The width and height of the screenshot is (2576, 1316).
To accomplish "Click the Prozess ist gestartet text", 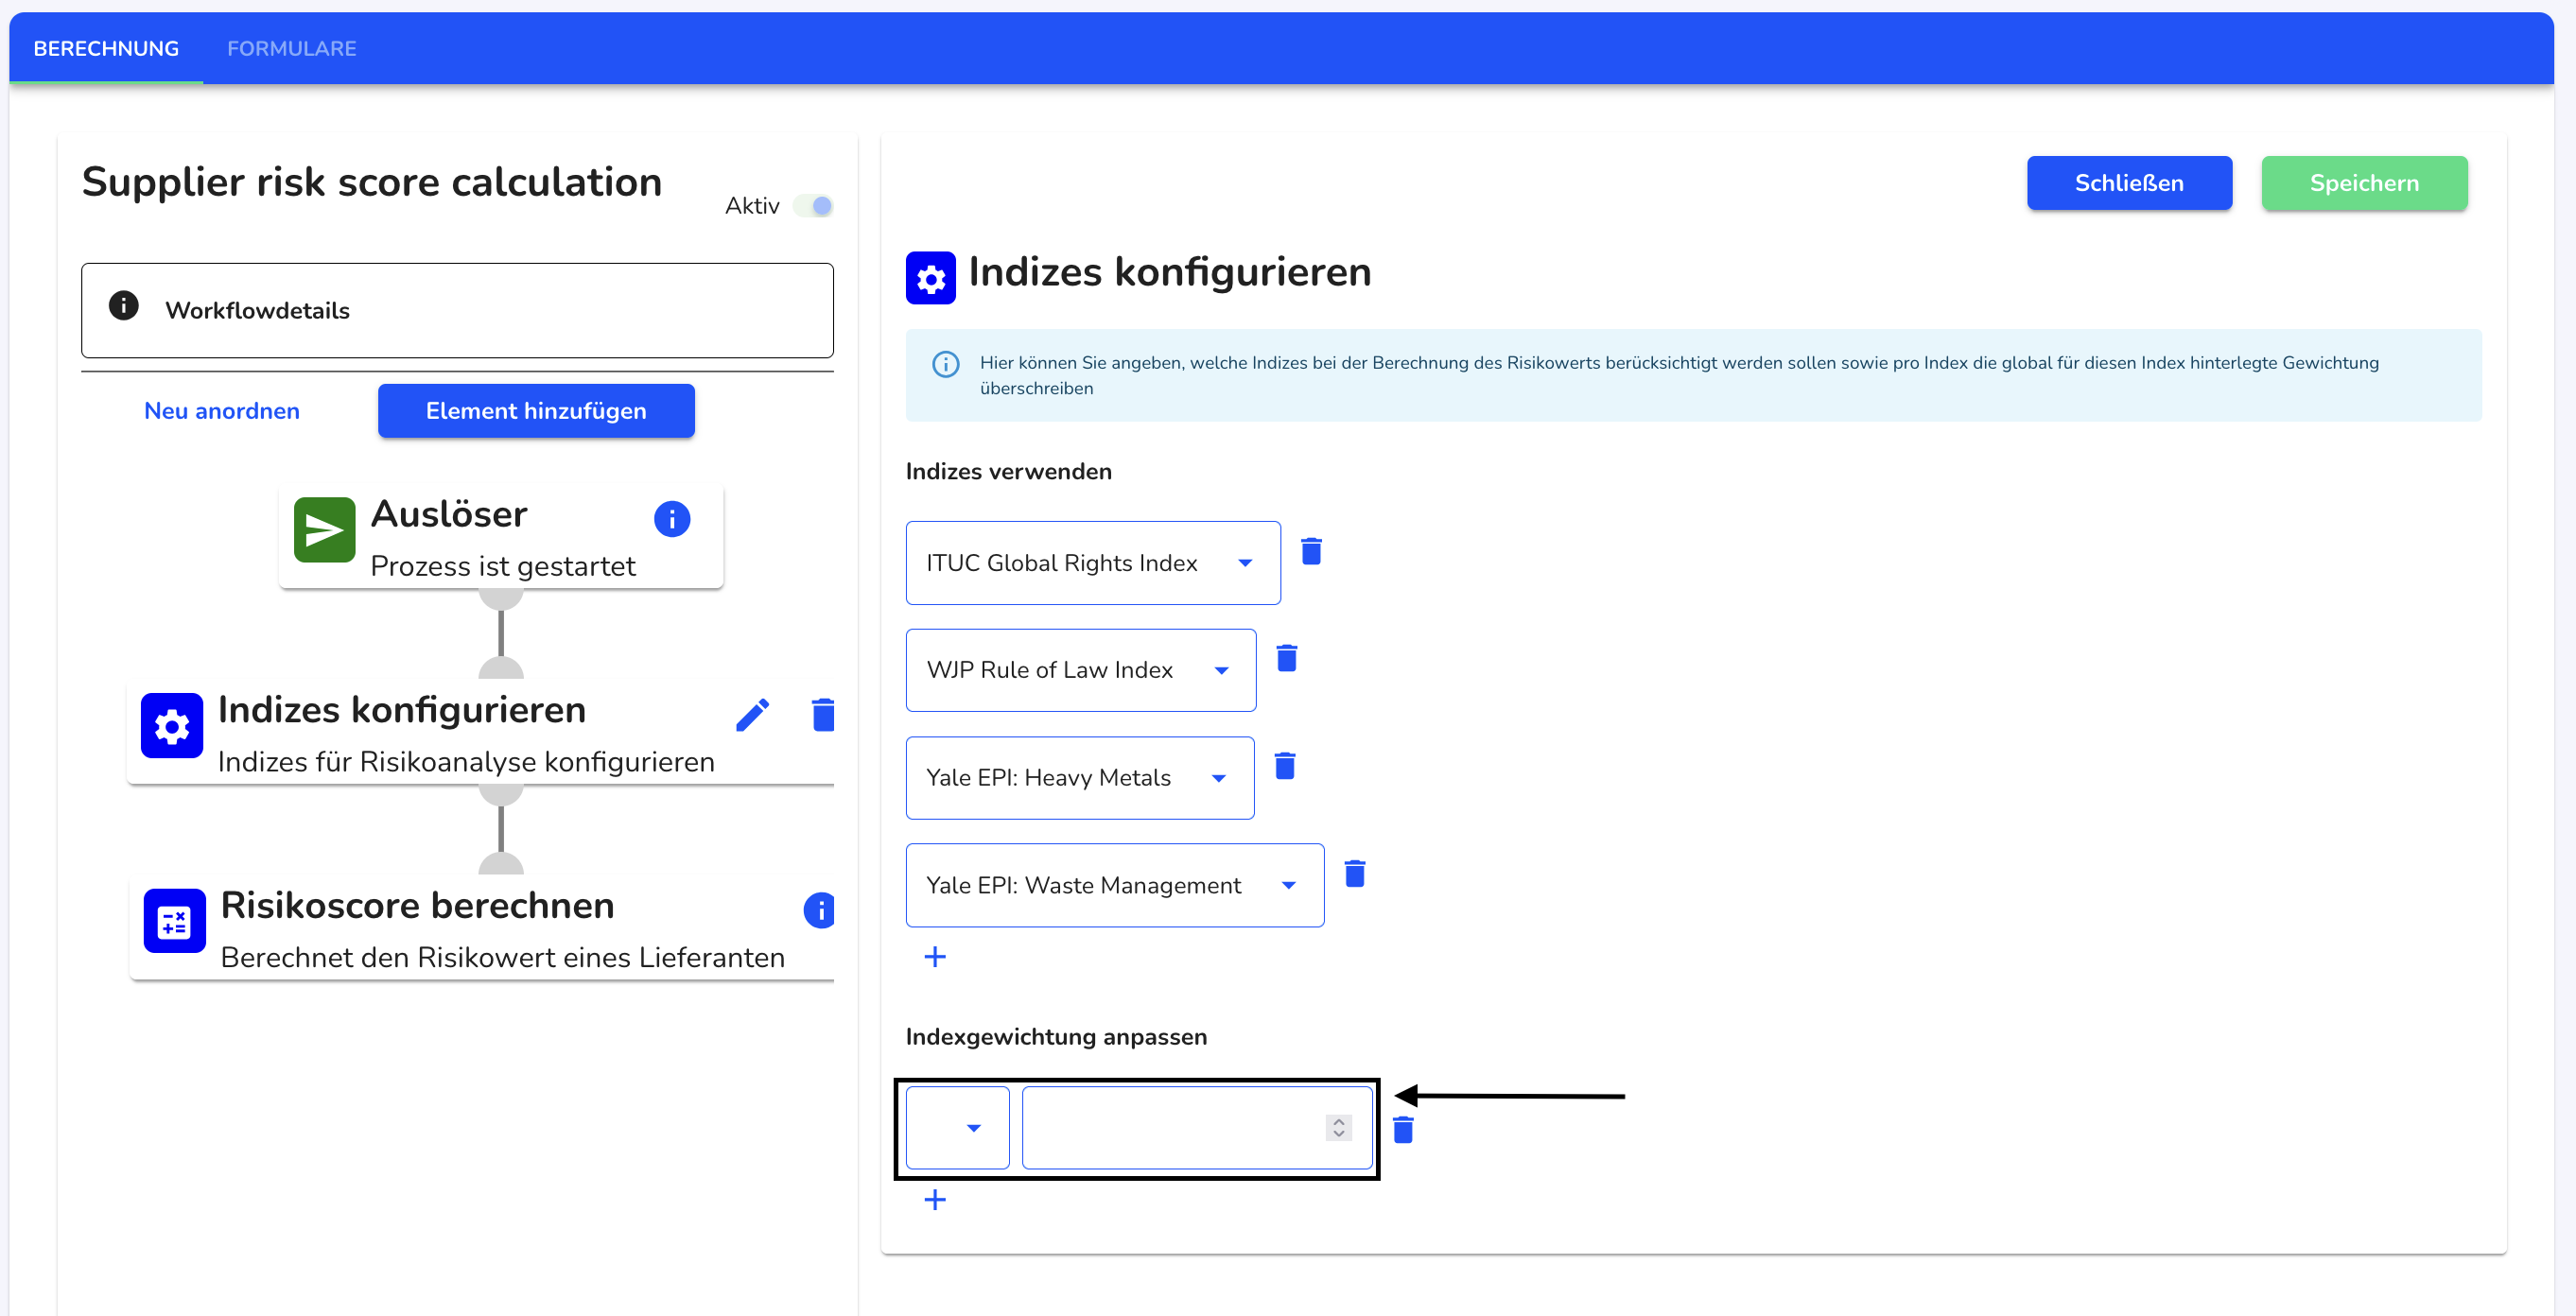I will tap(503, 566).
